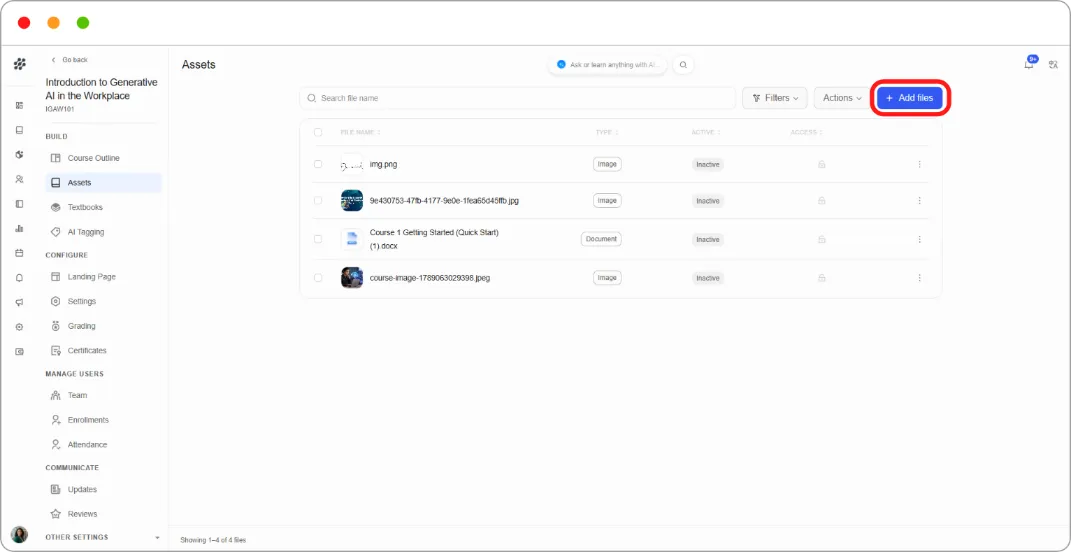Click the user avatar at bottom left

click(19, 534)
